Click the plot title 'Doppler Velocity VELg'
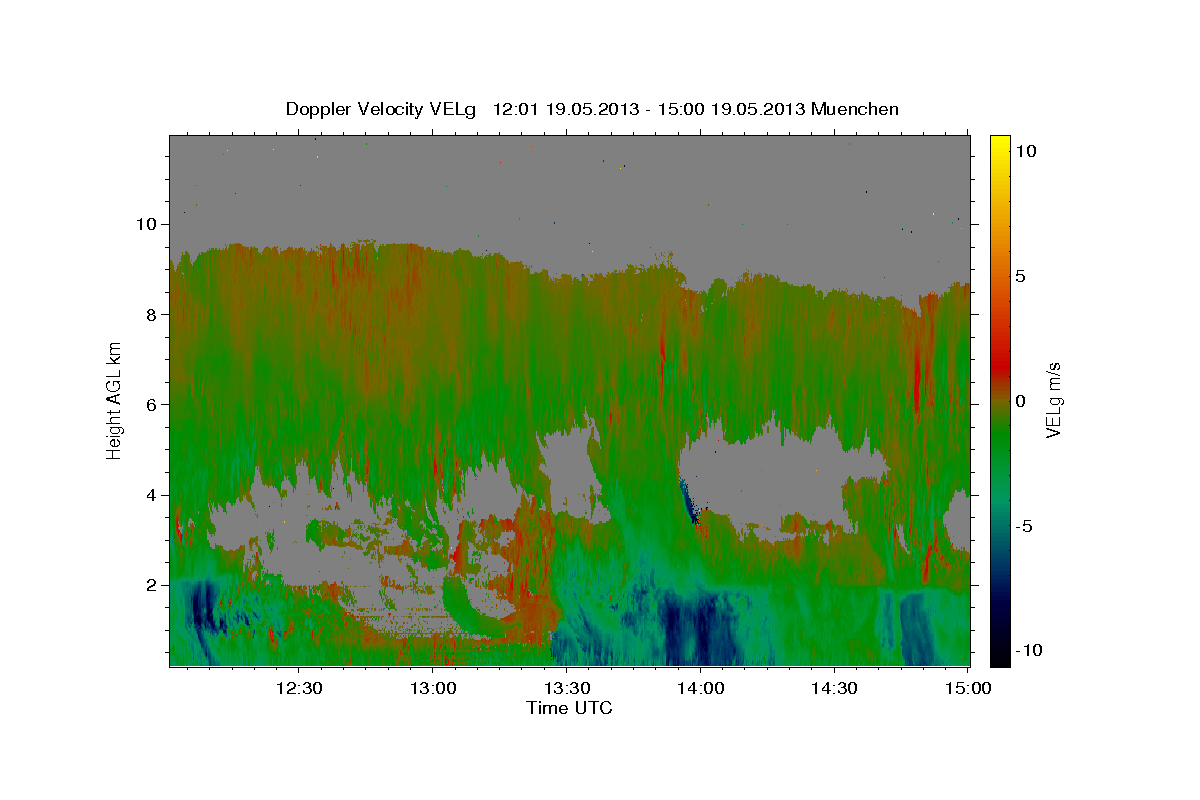Viewport: 1200px width, 800px height. (383, 109)
